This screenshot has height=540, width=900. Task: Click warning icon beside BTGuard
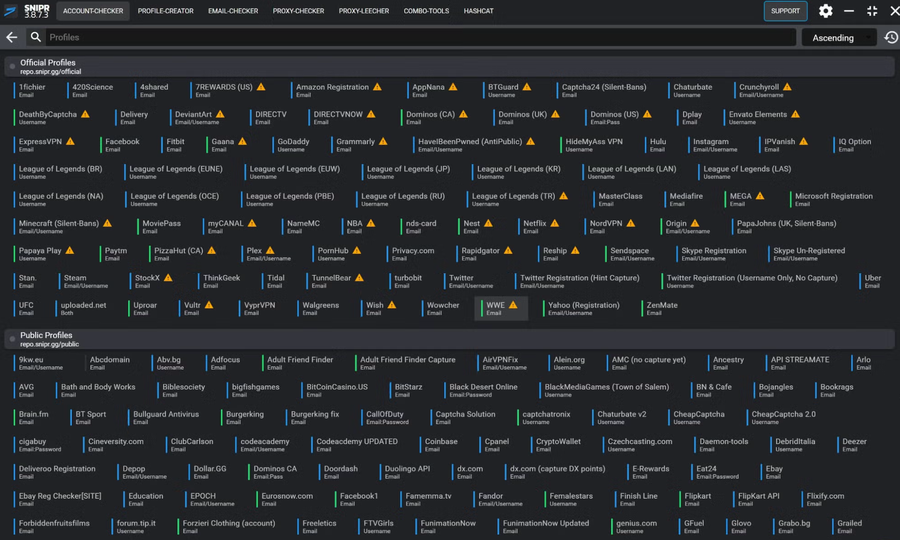(x=527, y=87)
